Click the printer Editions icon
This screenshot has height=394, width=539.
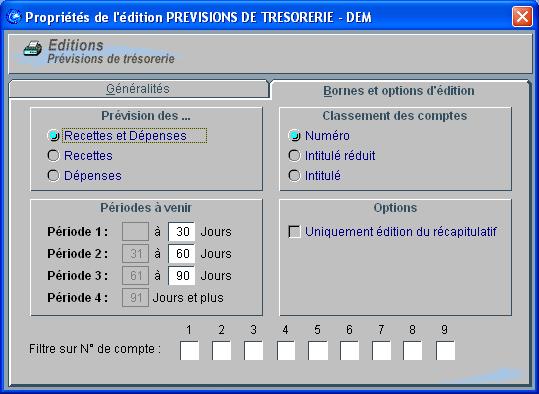tap(32, 50)
